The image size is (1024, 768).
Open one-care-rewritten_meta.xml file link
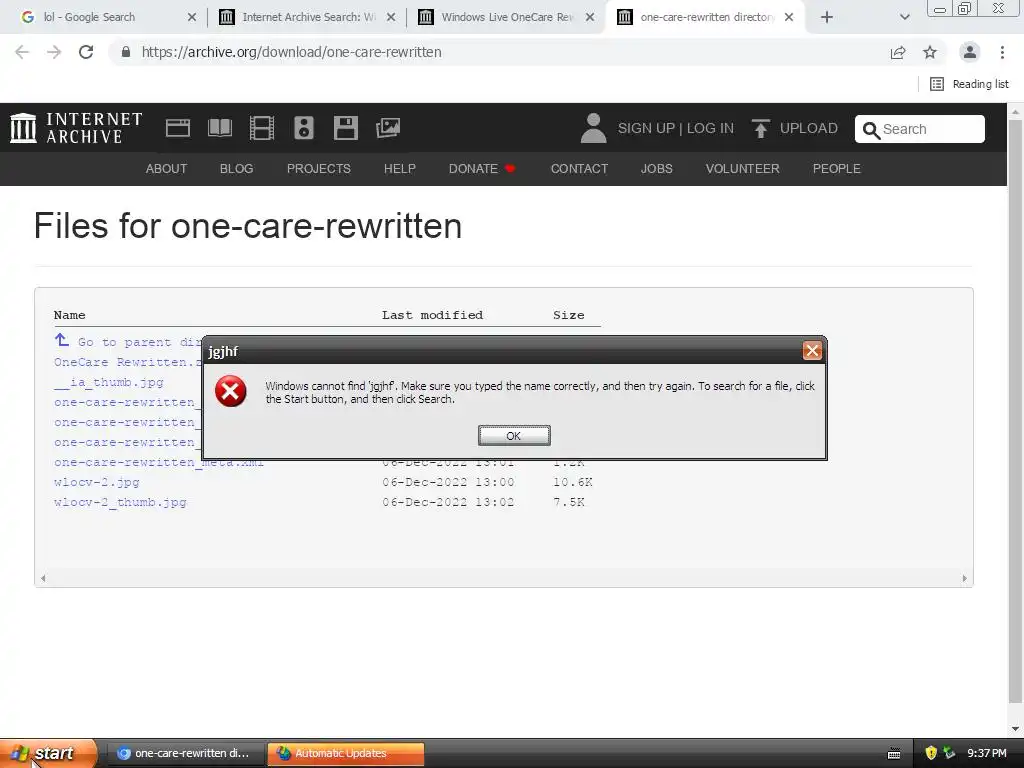tap(159, 462)
